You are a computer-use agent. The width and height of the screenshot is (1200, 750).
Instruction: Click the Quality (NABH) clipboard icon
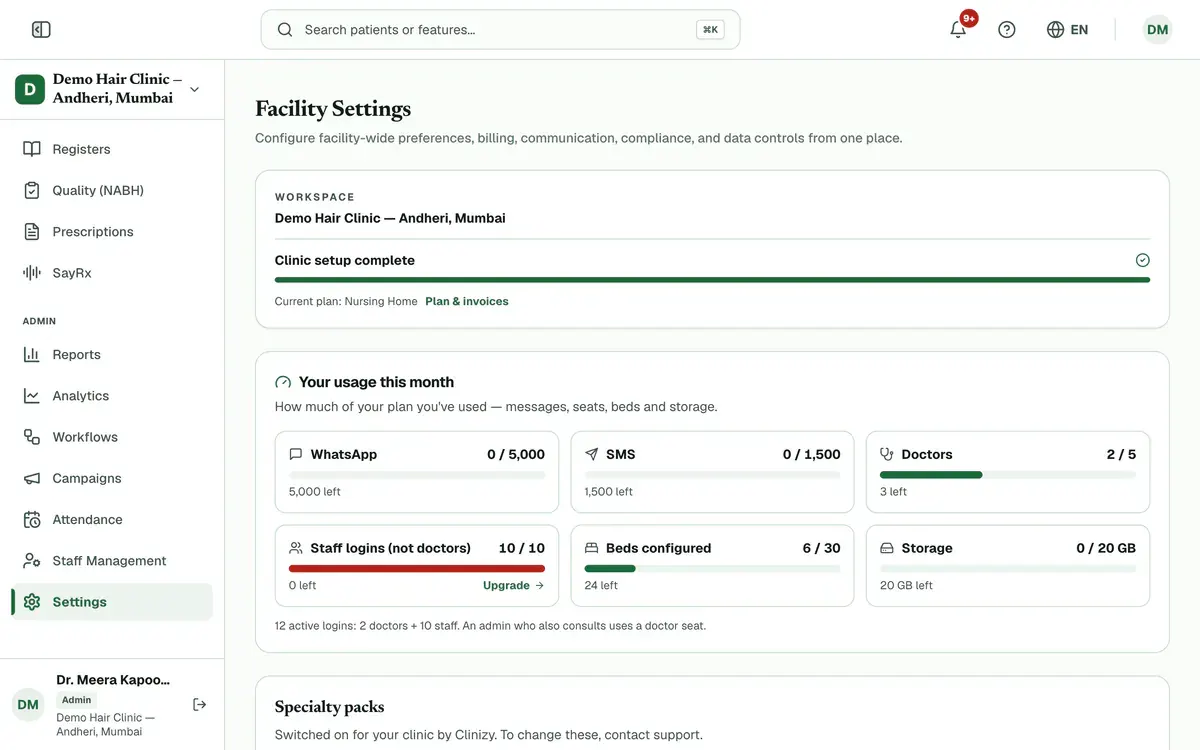tap(32, 190)
